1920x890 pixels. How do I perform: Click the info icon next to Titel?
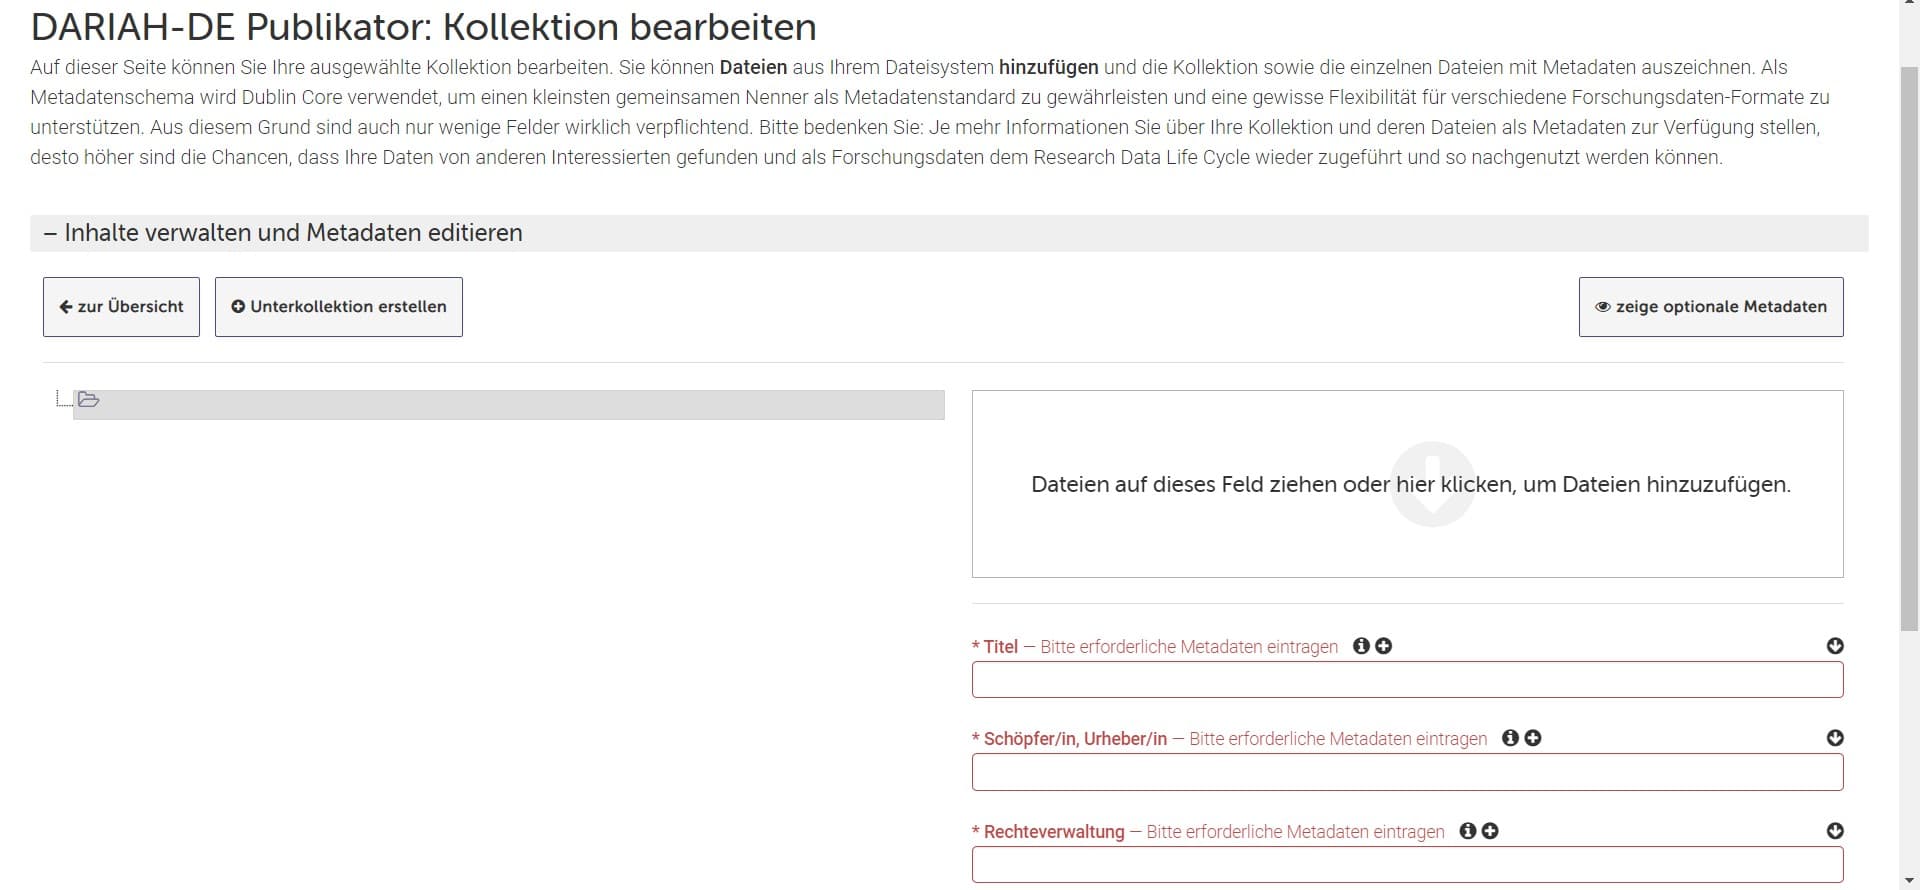(1361, 646)
